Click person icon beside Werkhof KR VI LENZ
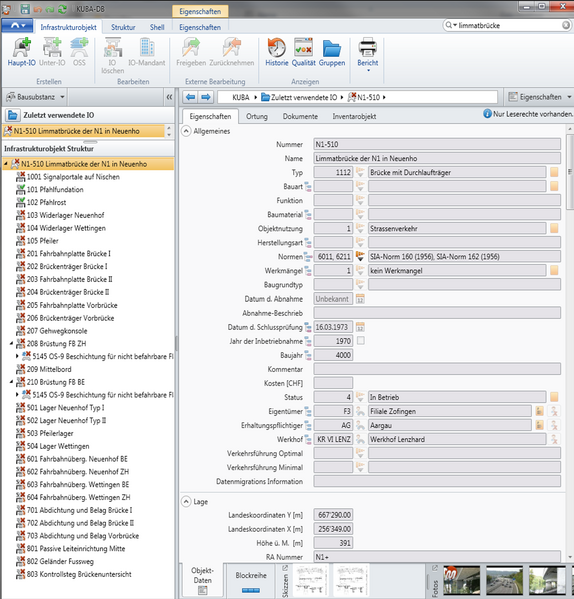The height and width of the screenshot is (599, 574). point(360,439)
